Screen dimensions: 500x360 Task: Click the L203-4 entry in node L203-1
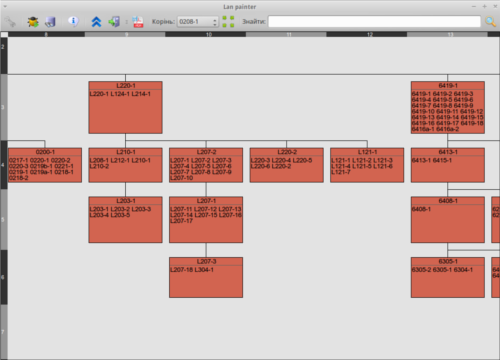(99, 215)
